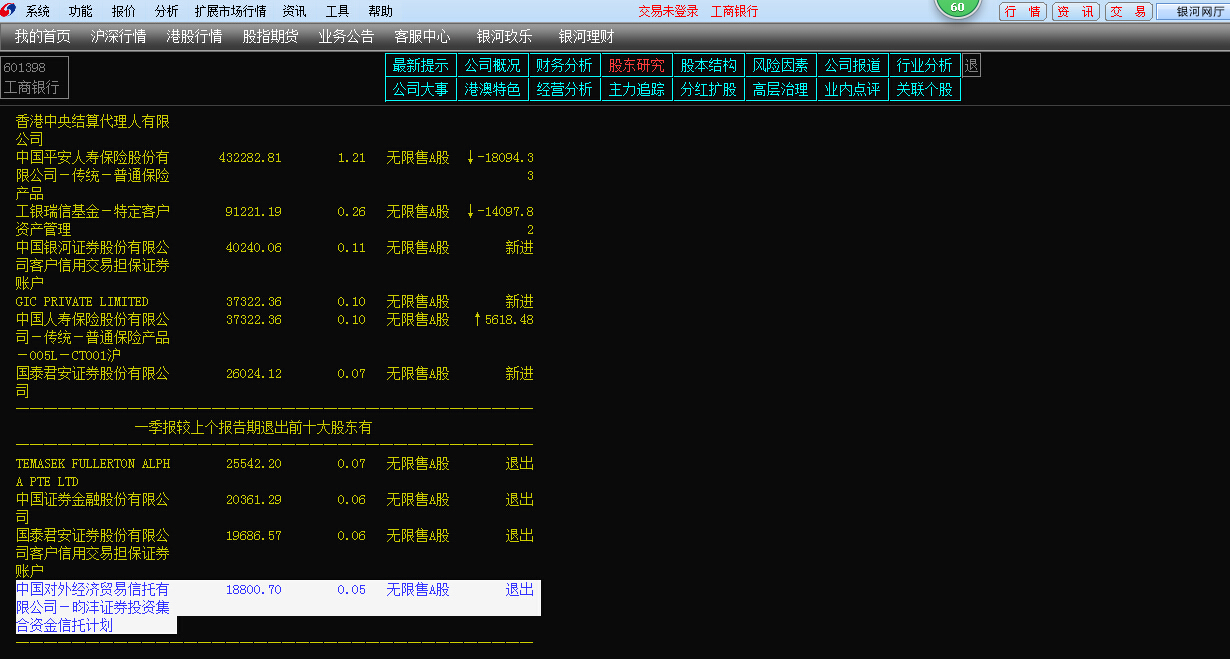Click the holding value 432282.81
1230x659 pixels.
250,158
